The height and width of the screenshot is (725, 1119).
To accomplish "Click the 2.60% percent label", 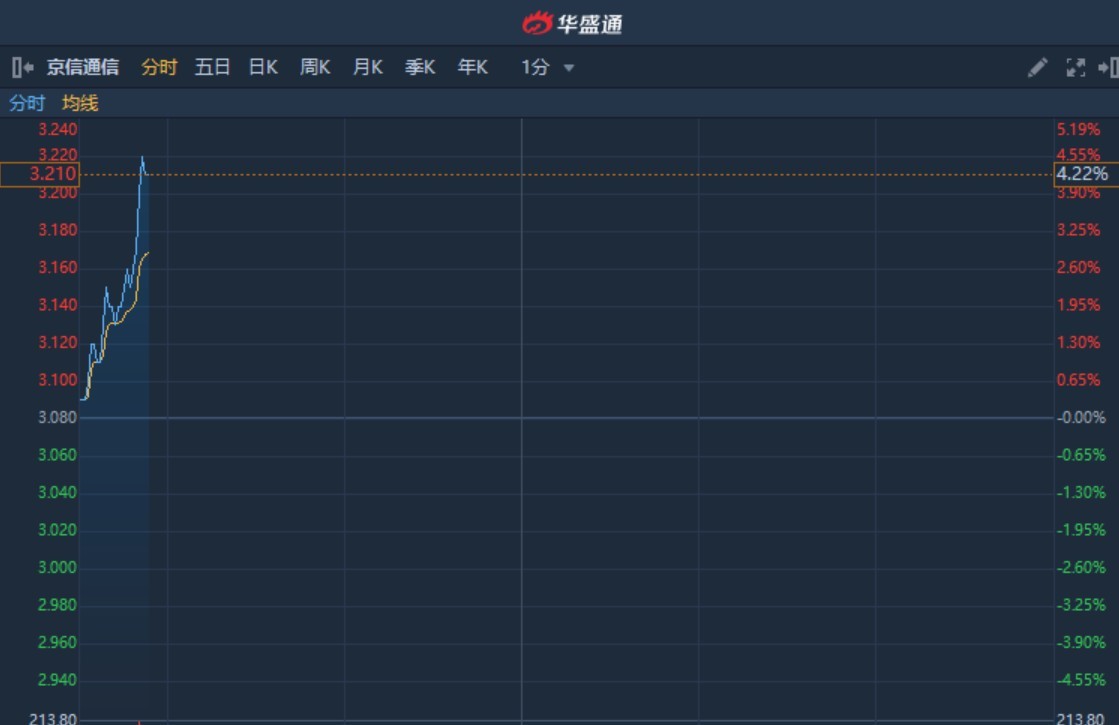I will click(x=1078, y=268).
